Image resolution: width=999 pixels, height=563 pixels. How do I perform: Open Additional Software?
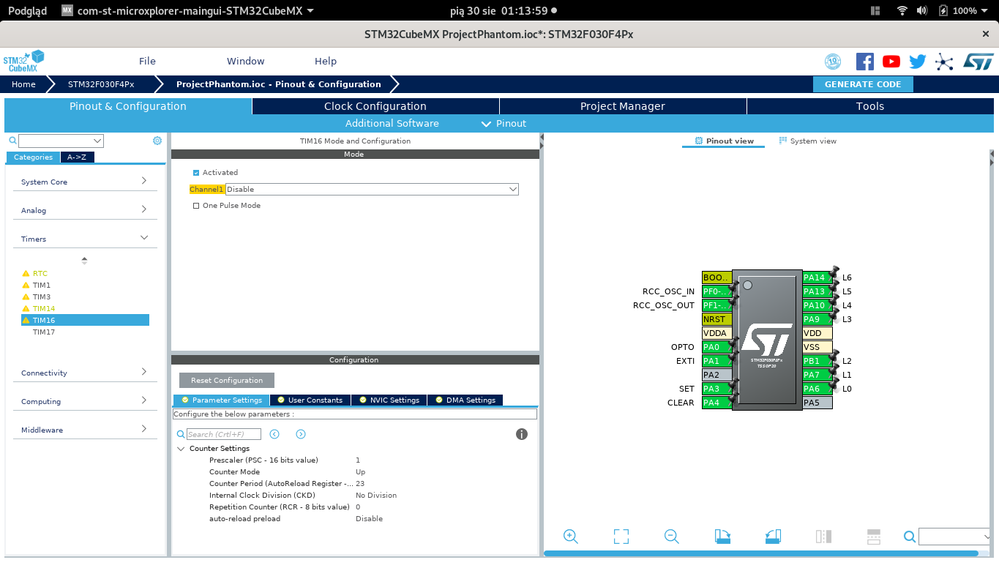[x=392, y=124]
